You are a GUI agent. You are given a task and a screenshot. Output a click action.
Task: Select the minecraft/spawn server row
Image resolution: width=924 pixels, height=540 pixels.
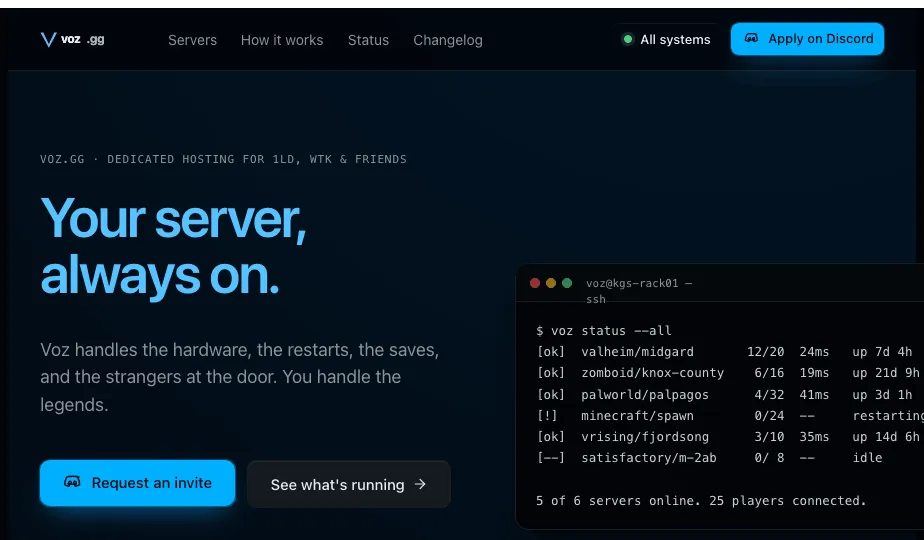[730, 416]
